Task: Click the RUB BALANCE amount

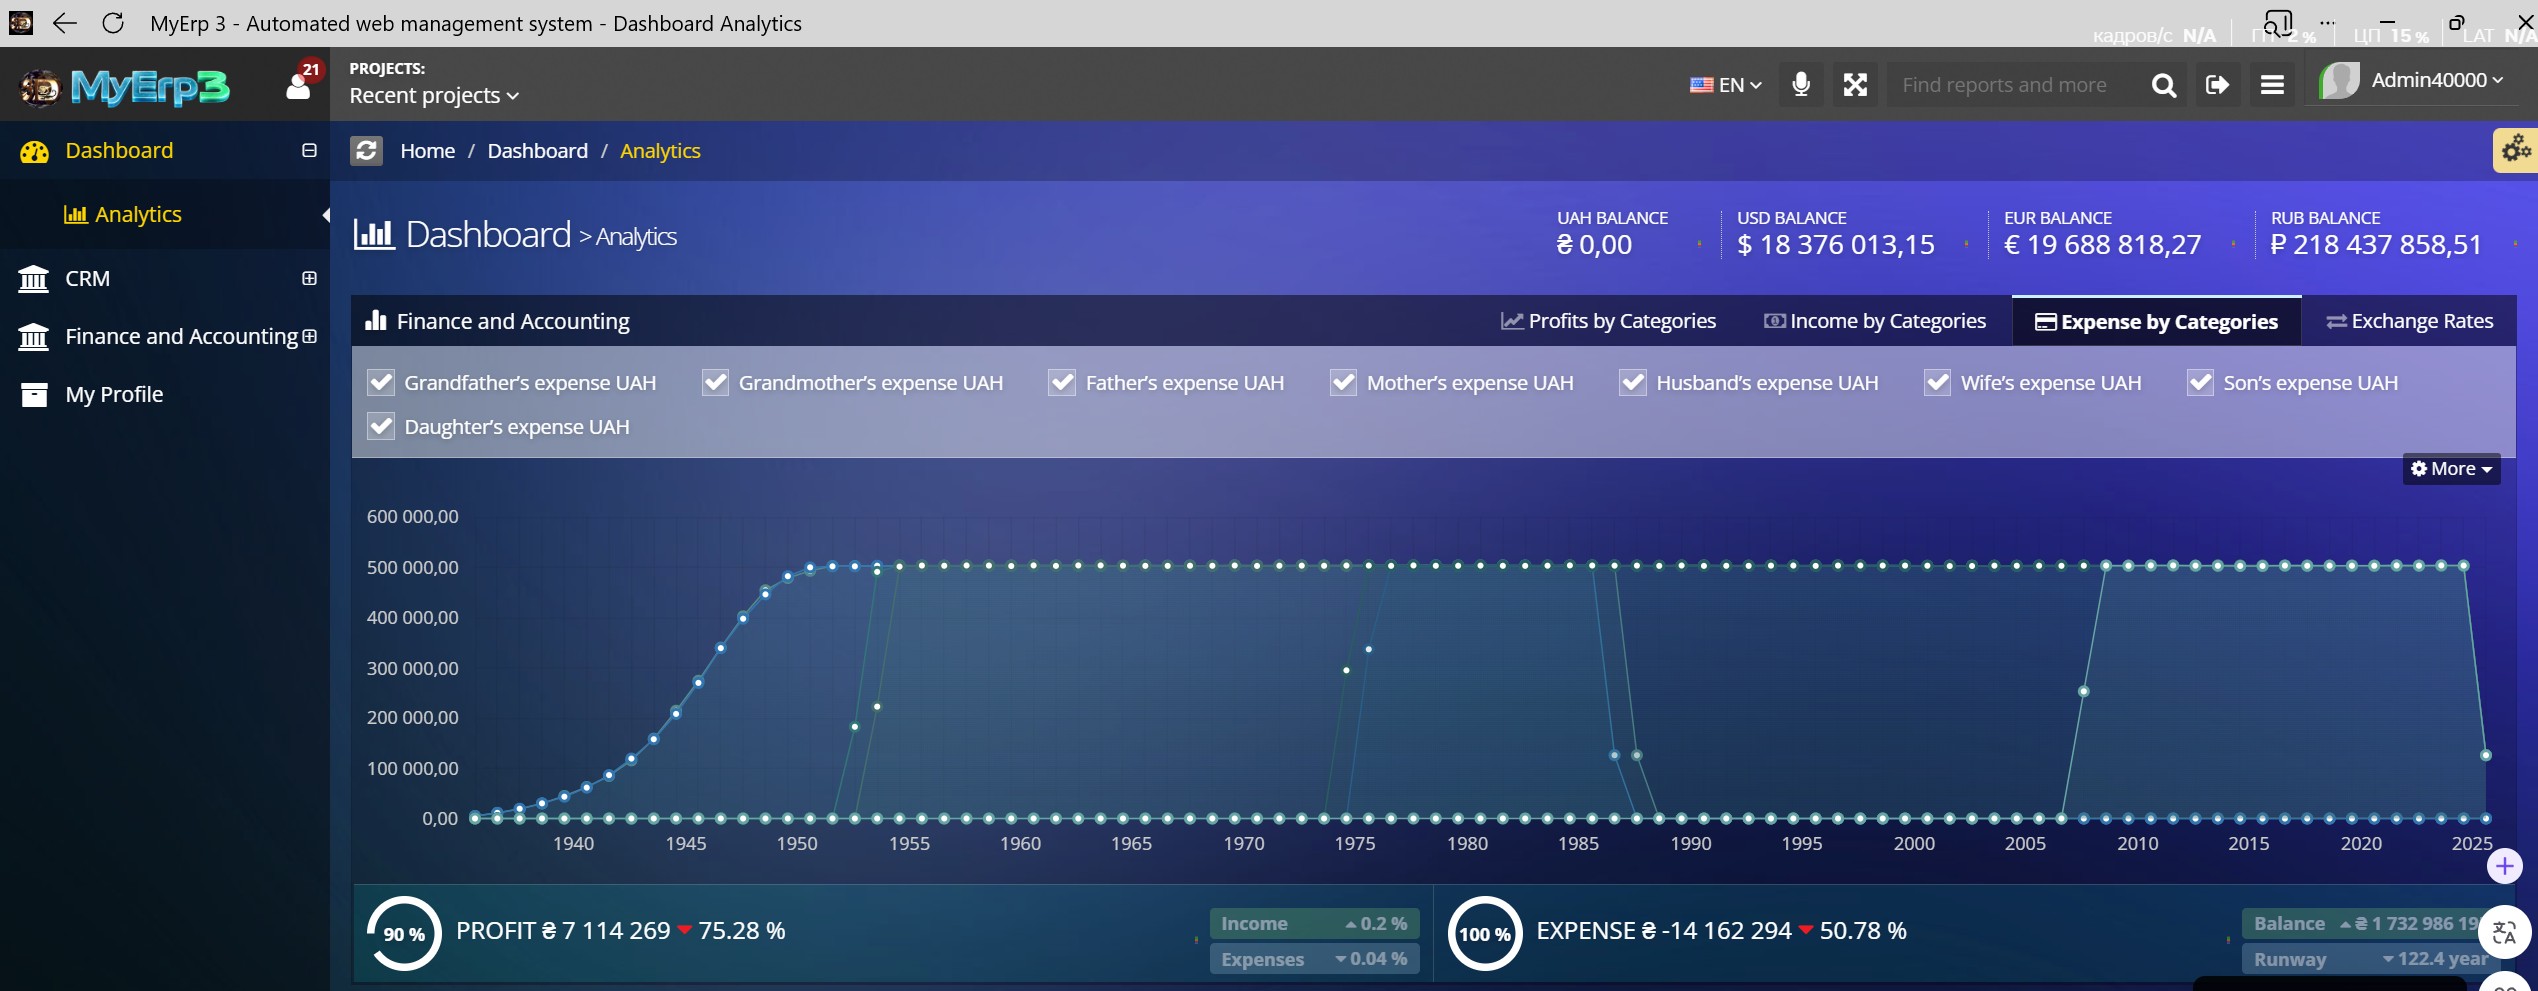Action: [x=2376, y=245]
